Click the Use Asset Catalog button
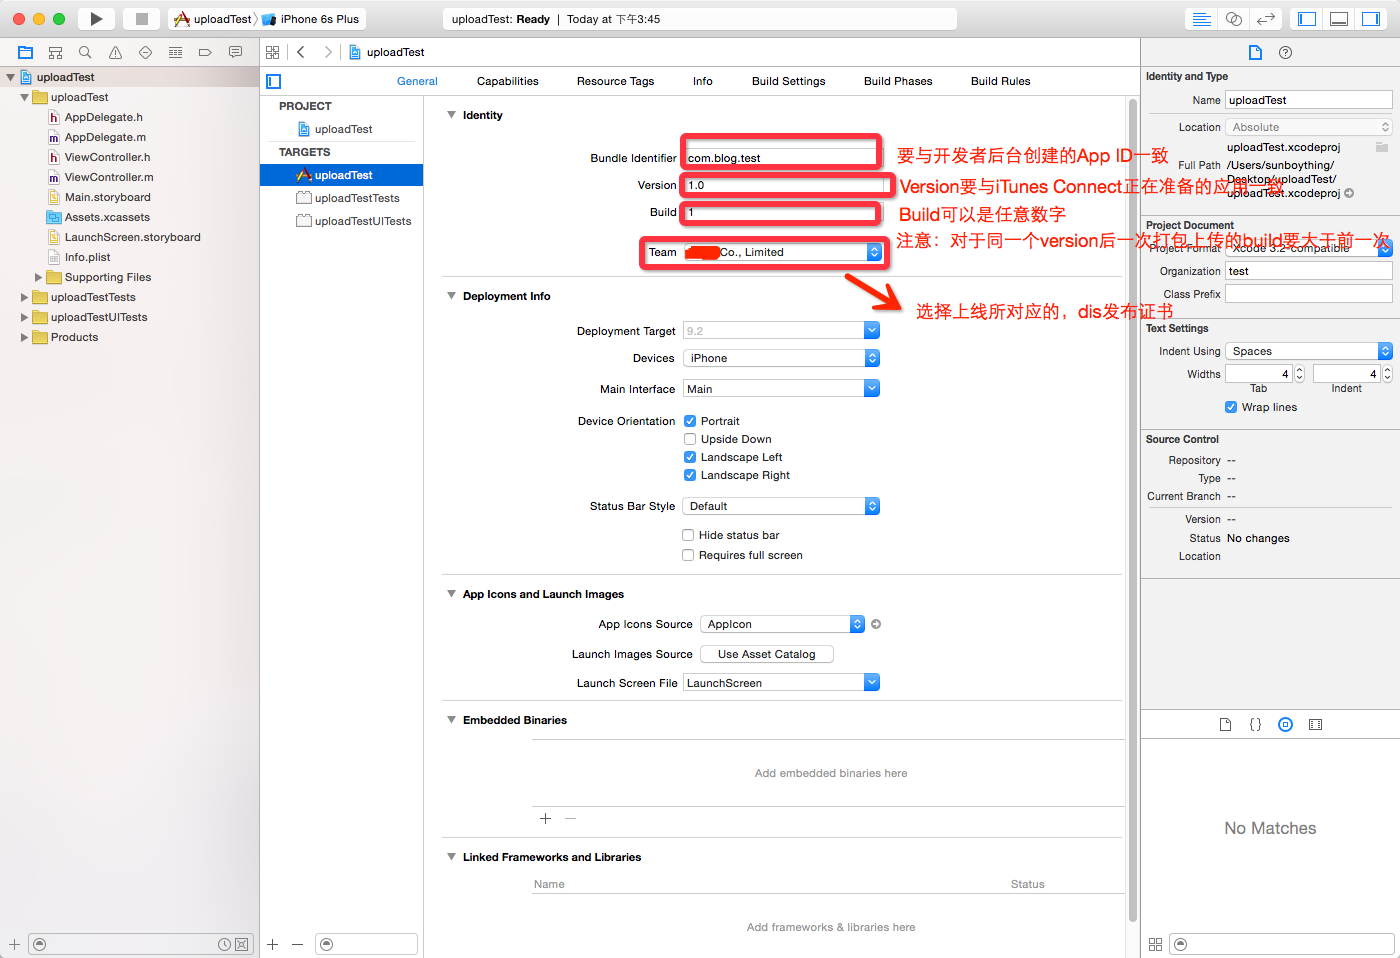This screenshot has width=1400, height=958. [x=767, y=654]
